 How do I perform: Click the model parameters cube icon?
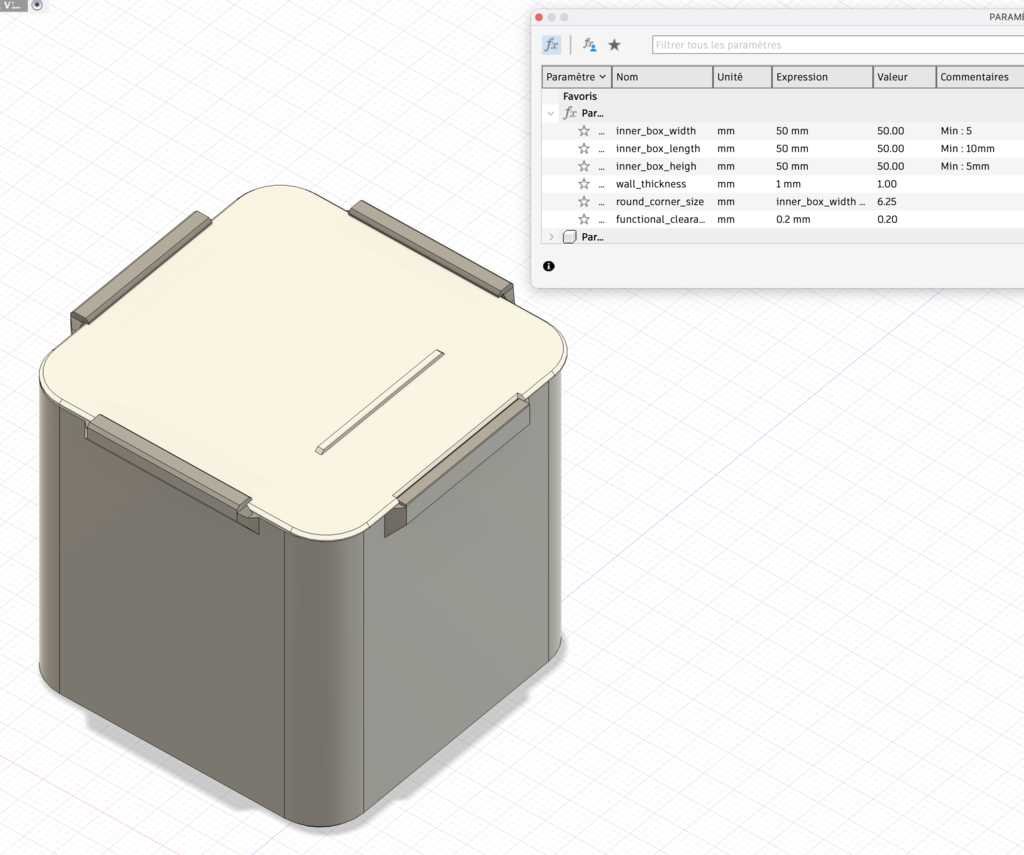pyautogui.click(x=569, y=237)
